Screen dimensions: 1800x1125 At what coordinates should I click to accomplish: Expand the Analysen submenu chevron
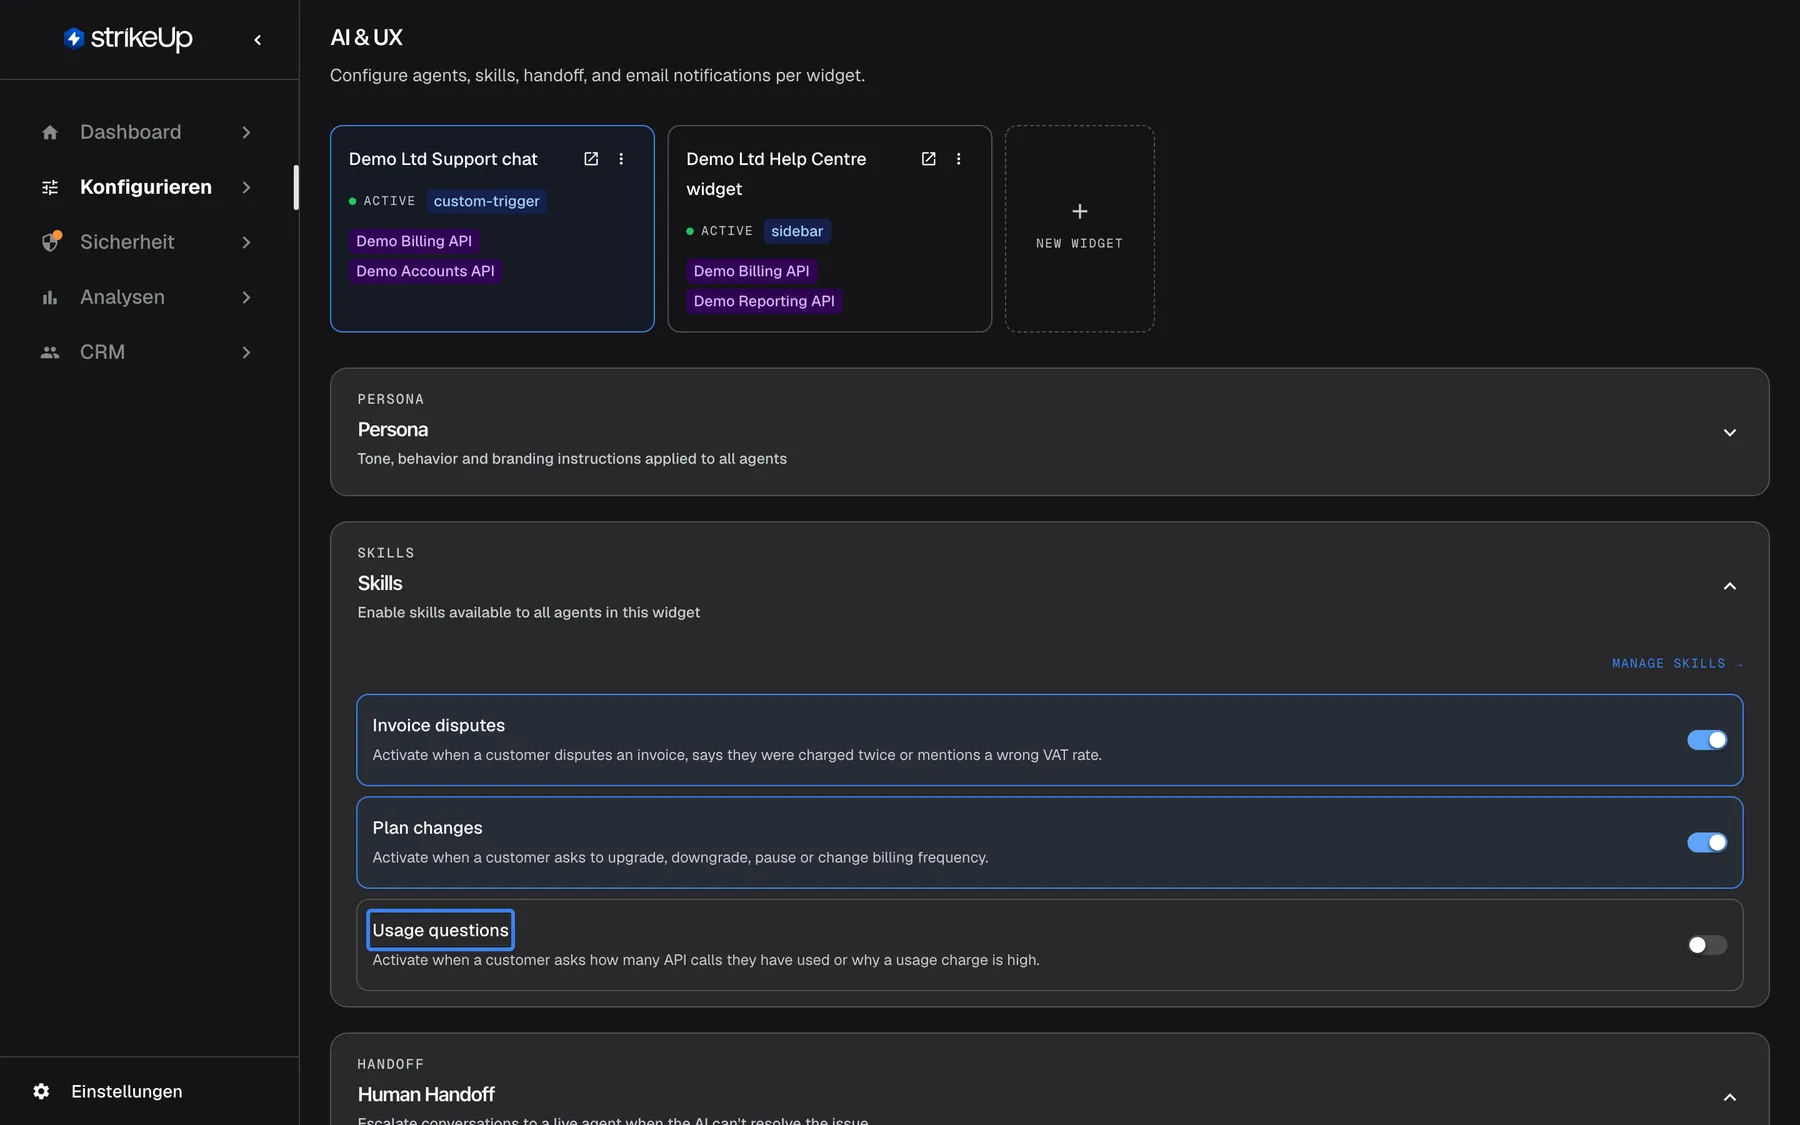coord(246,297)
